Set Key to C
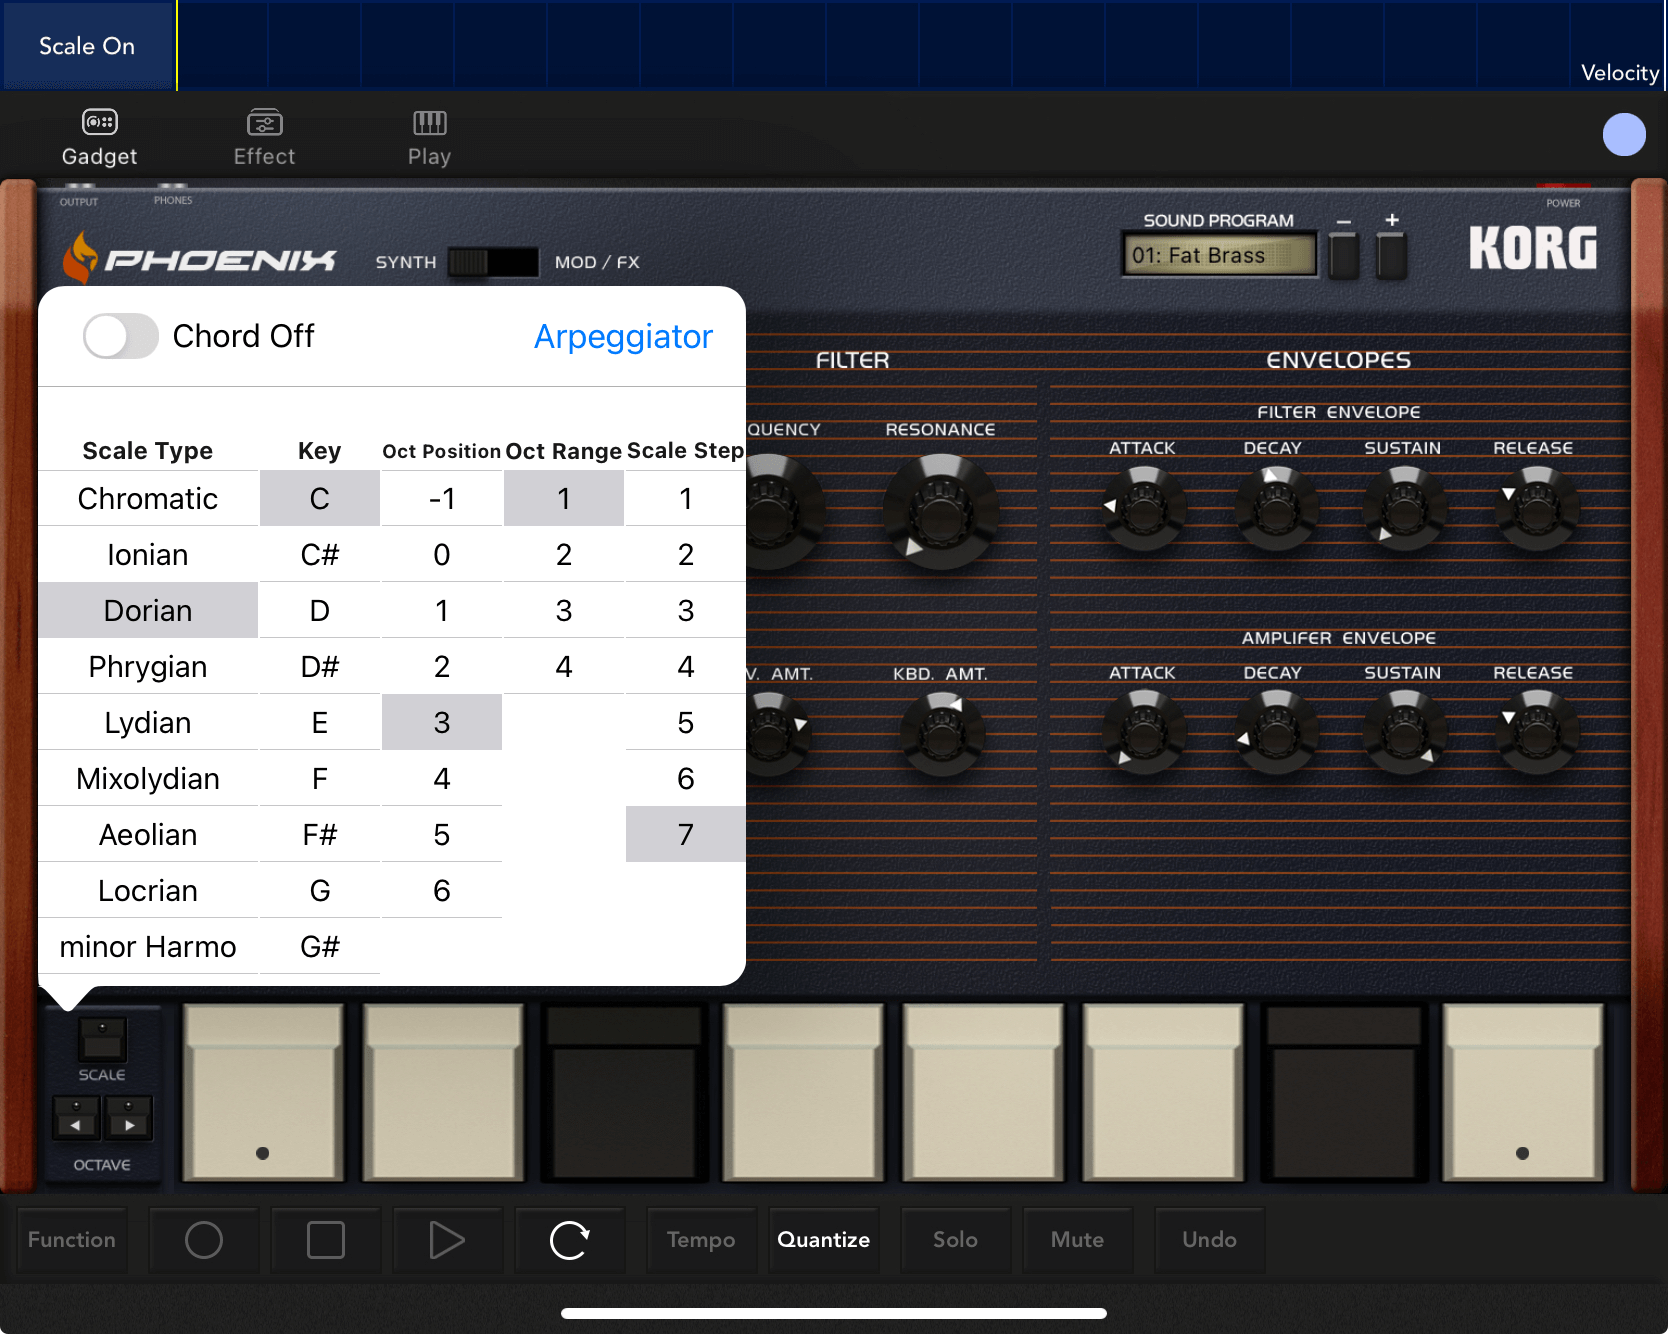This screenshot has width=1668, height=1334. pyautogui.click(x=320, y=498)
